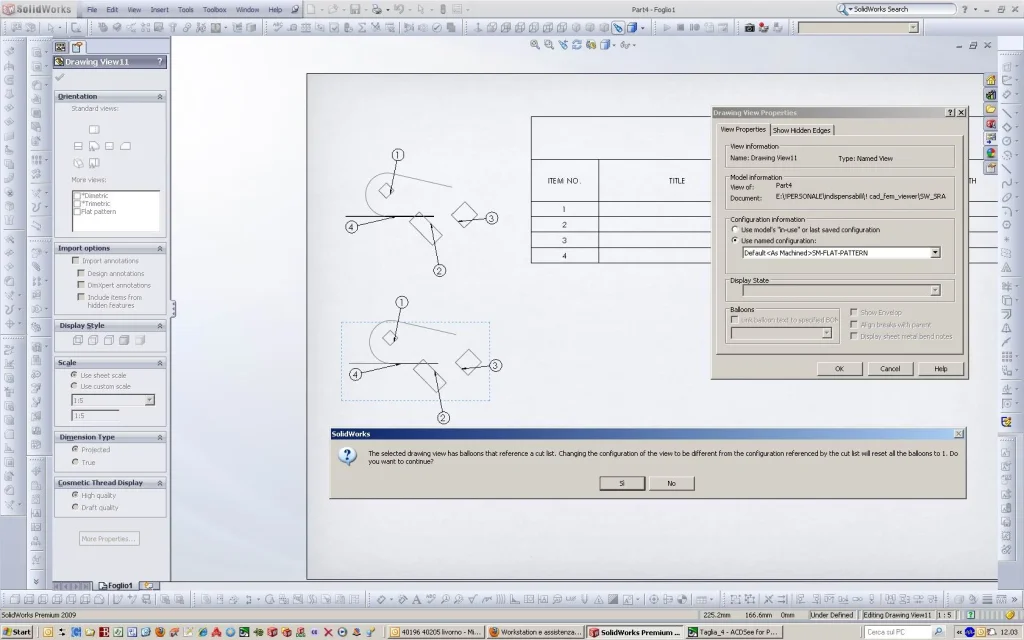Open the named configuration dropdown
The image size is (1024, 640).
pos(935,253)
